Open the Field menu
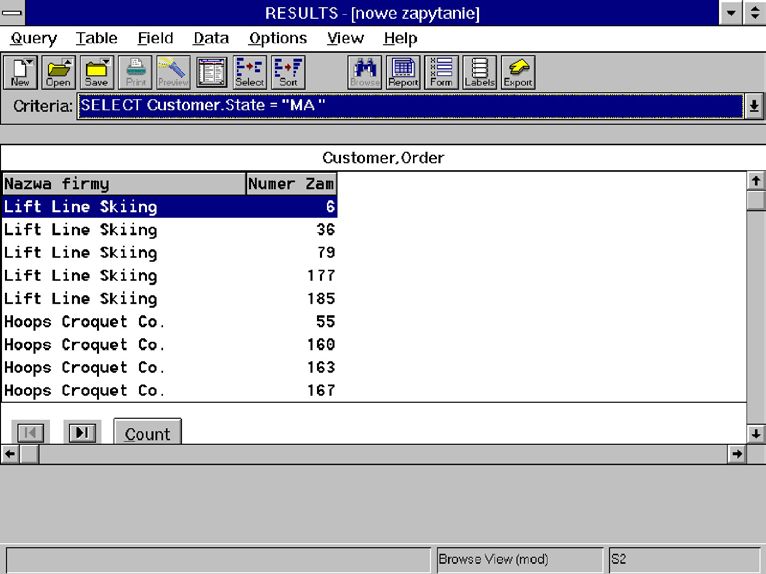The height and width of the screenshot is (574, 766). [155, 38]
